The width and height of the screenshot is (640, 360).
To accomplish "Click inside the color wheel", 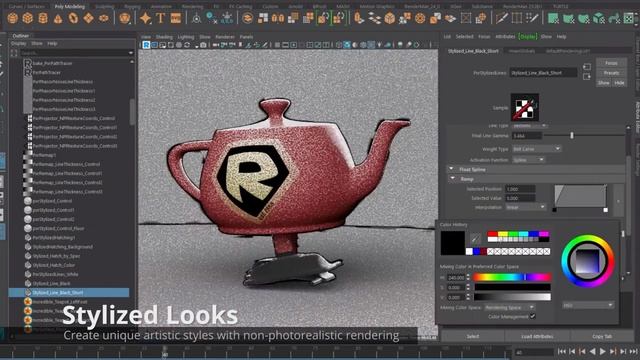I will coord(587,261).
